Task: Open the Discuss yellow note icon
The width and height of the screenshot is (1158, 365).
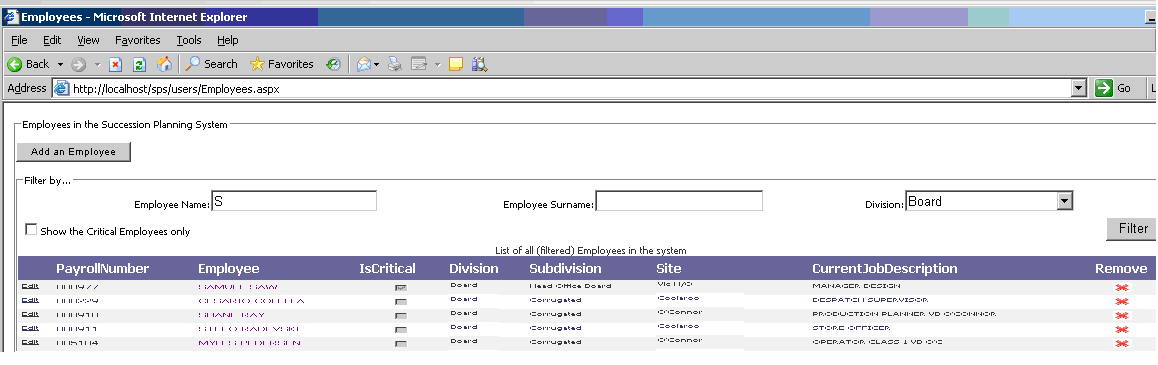Action: pos(456,65)
